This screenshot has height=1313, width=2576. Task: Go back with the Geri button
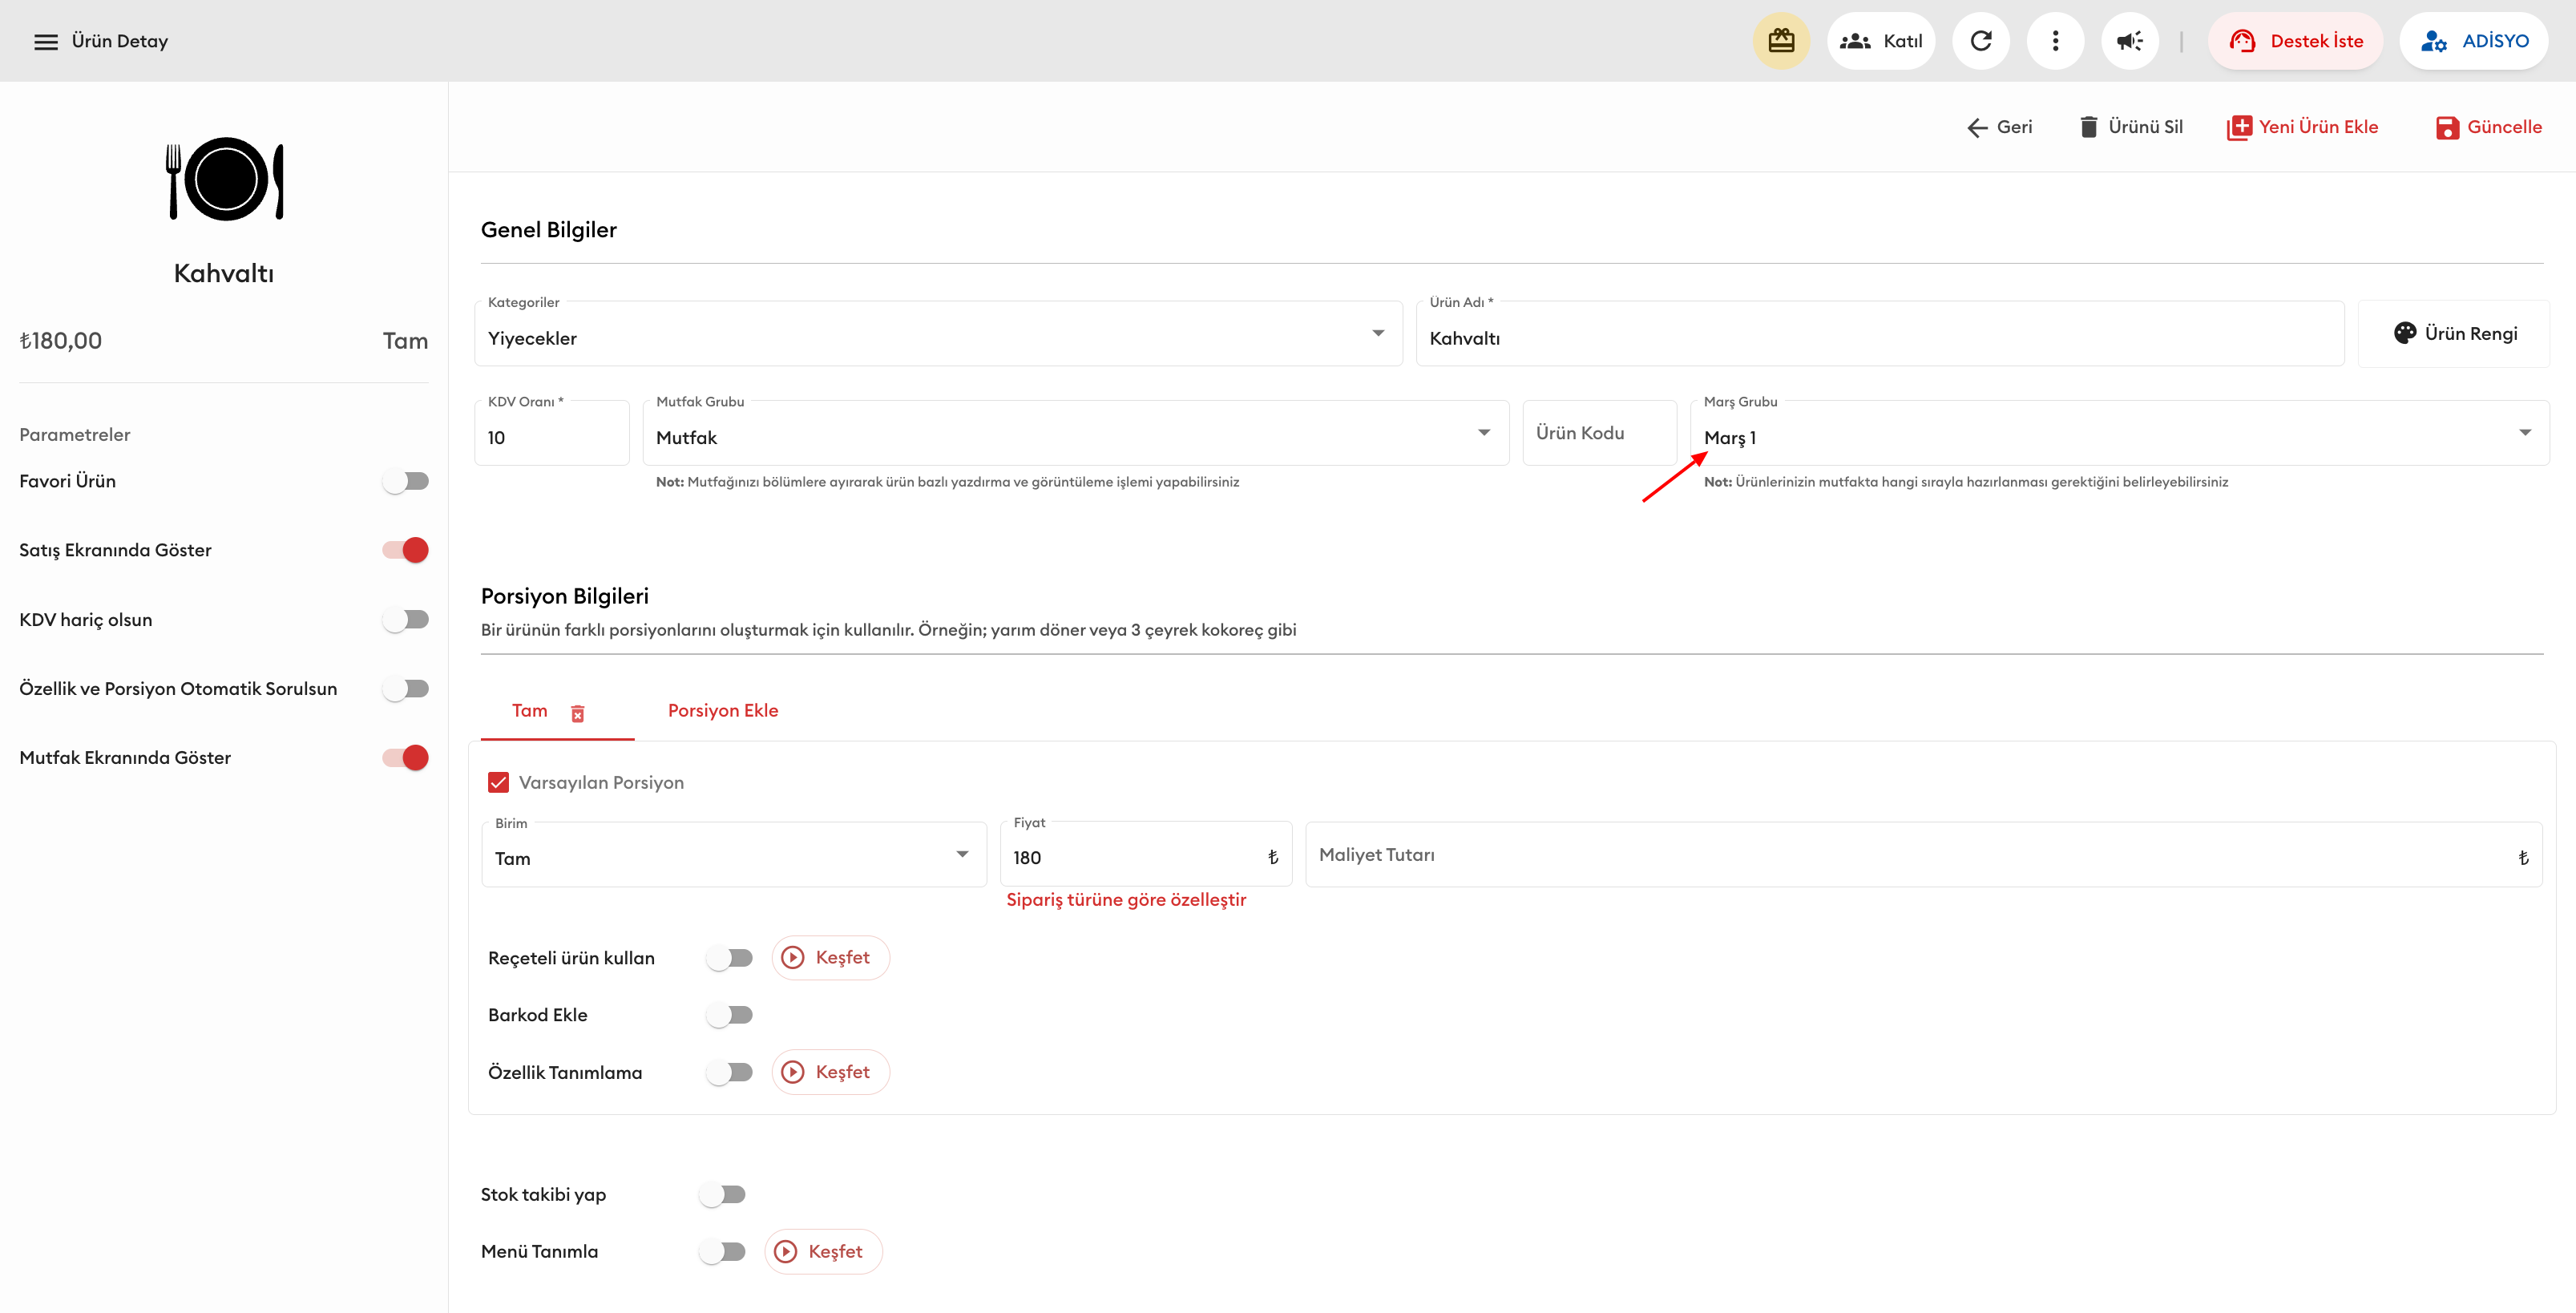[2000, 127]
